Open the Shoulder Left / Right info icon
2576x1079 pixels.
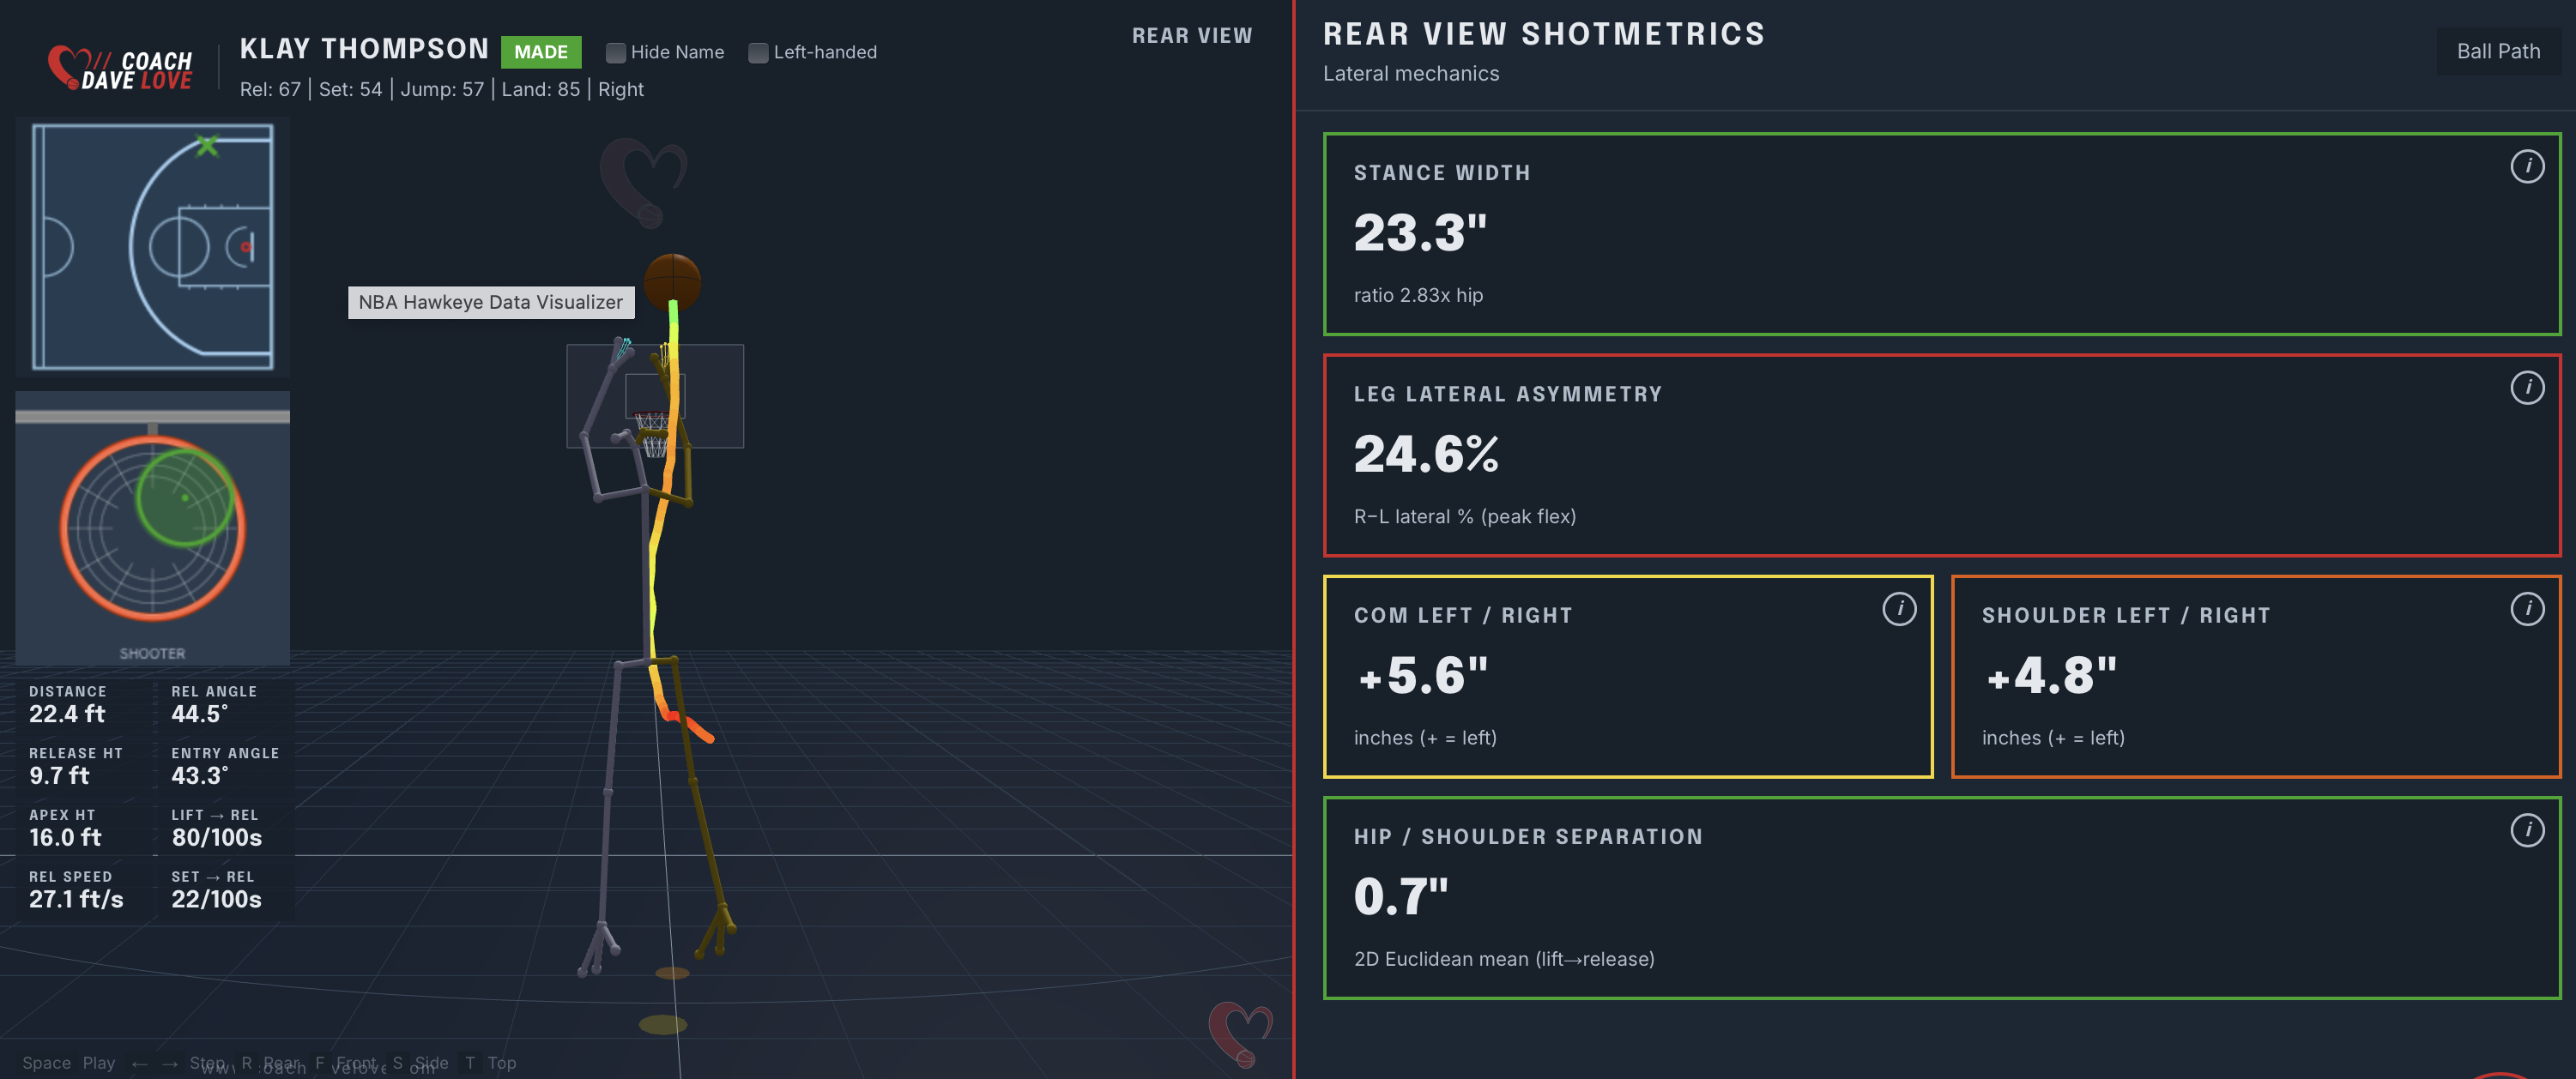[2526, 608]
